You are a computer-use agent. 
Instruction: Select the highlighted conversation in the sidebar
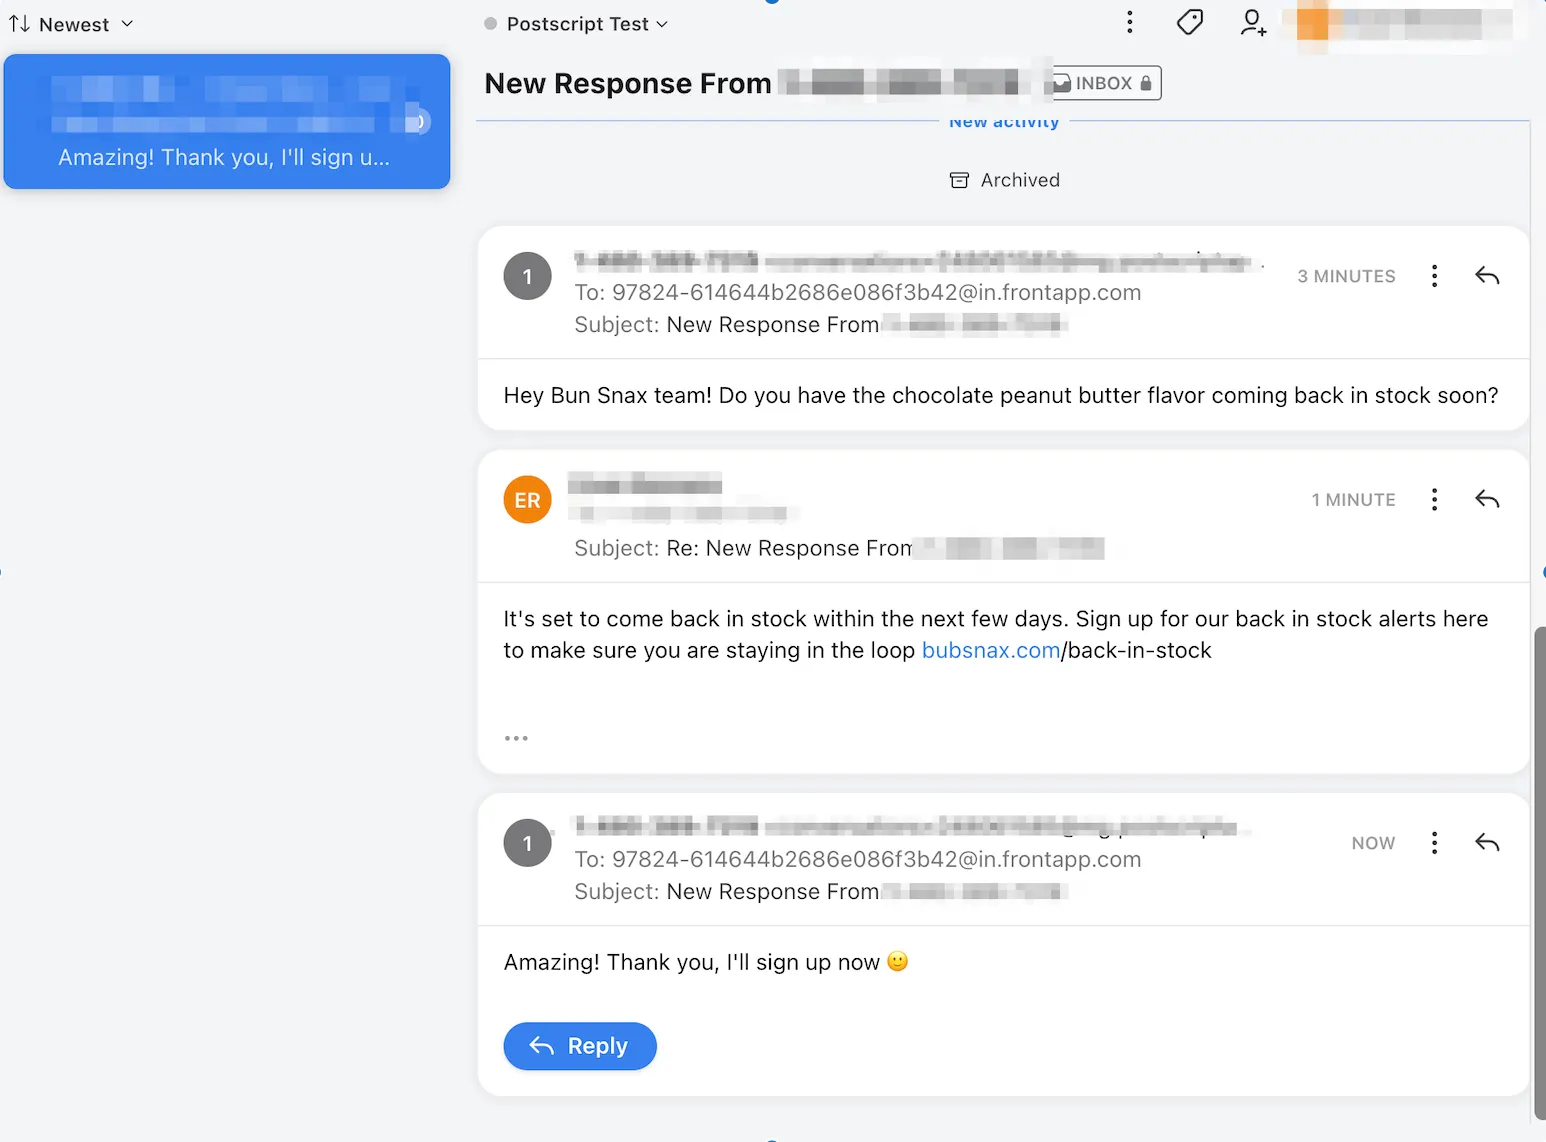click(227, 121)
